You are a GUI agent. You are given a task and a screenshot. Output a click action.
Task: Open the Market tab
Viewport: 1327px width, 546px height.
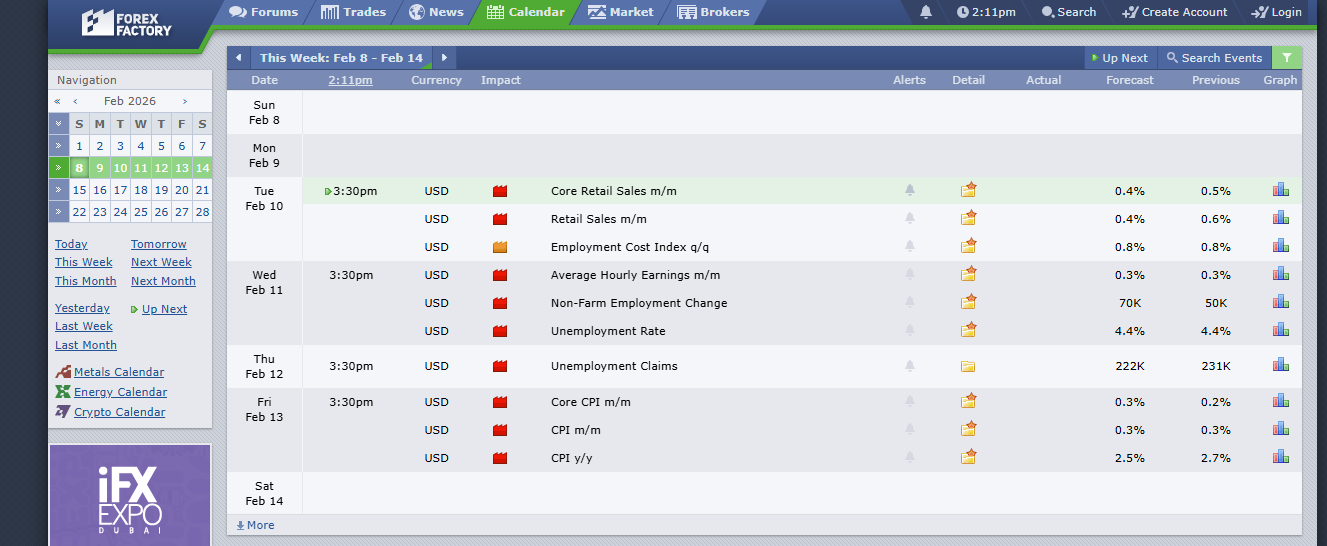pyautogui.click(x=621, y=12)
